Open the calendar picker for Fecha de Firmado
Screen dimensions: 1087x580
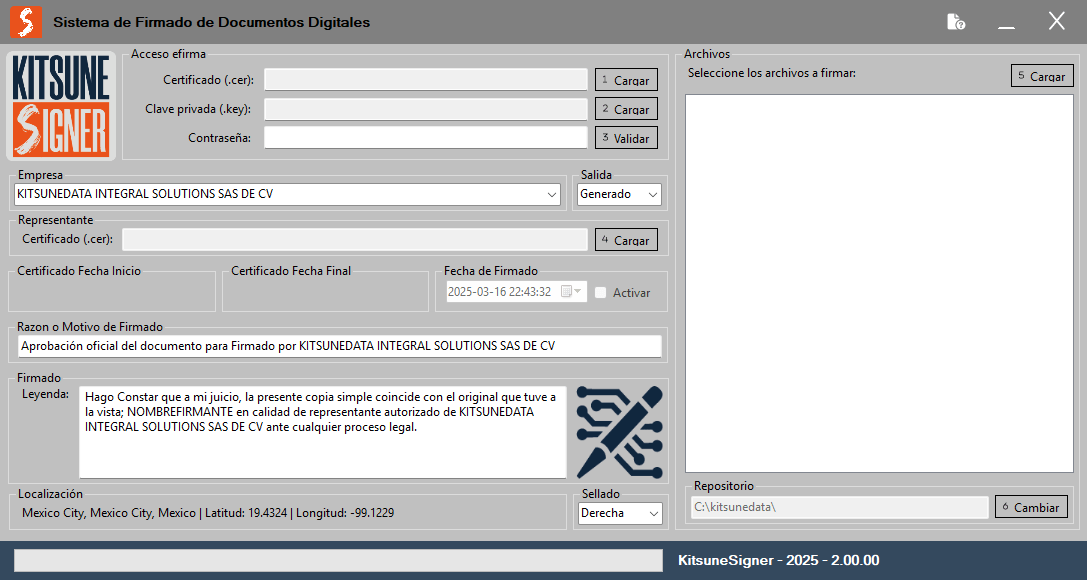571,292
